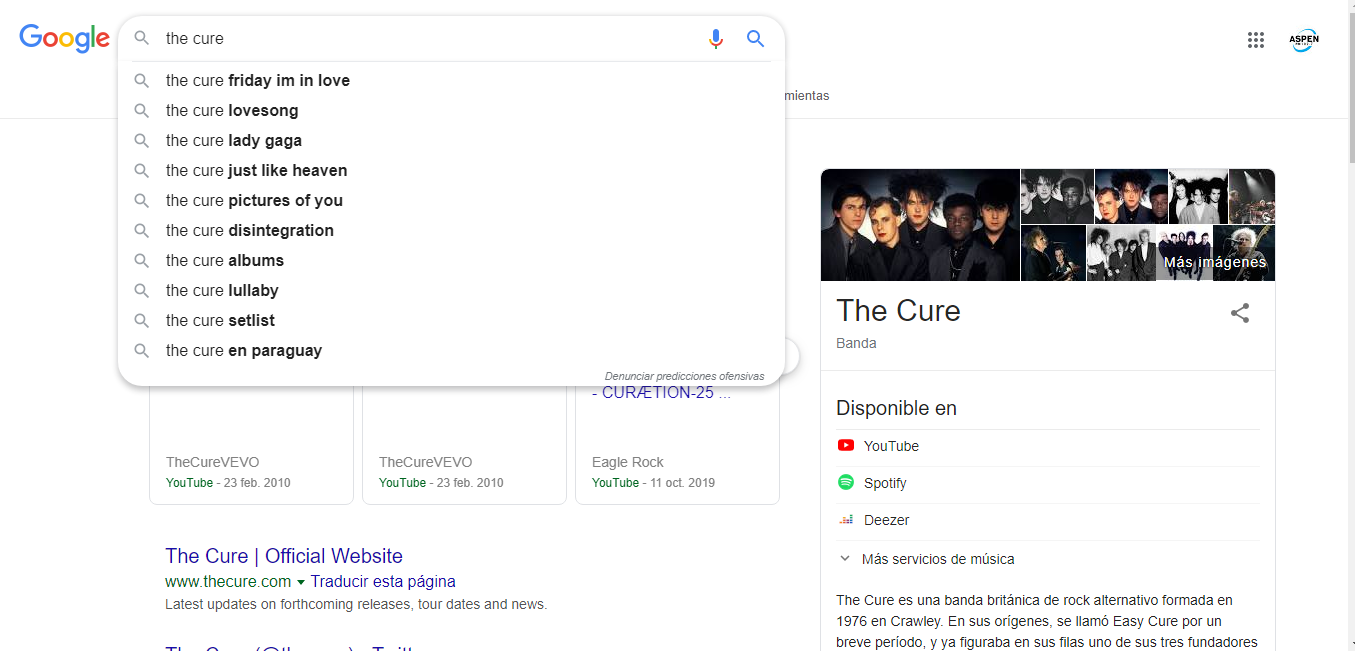Screen dimensions: 1355x651
Task: Open the Aspen account avatar
Action: pos(1303,40)
